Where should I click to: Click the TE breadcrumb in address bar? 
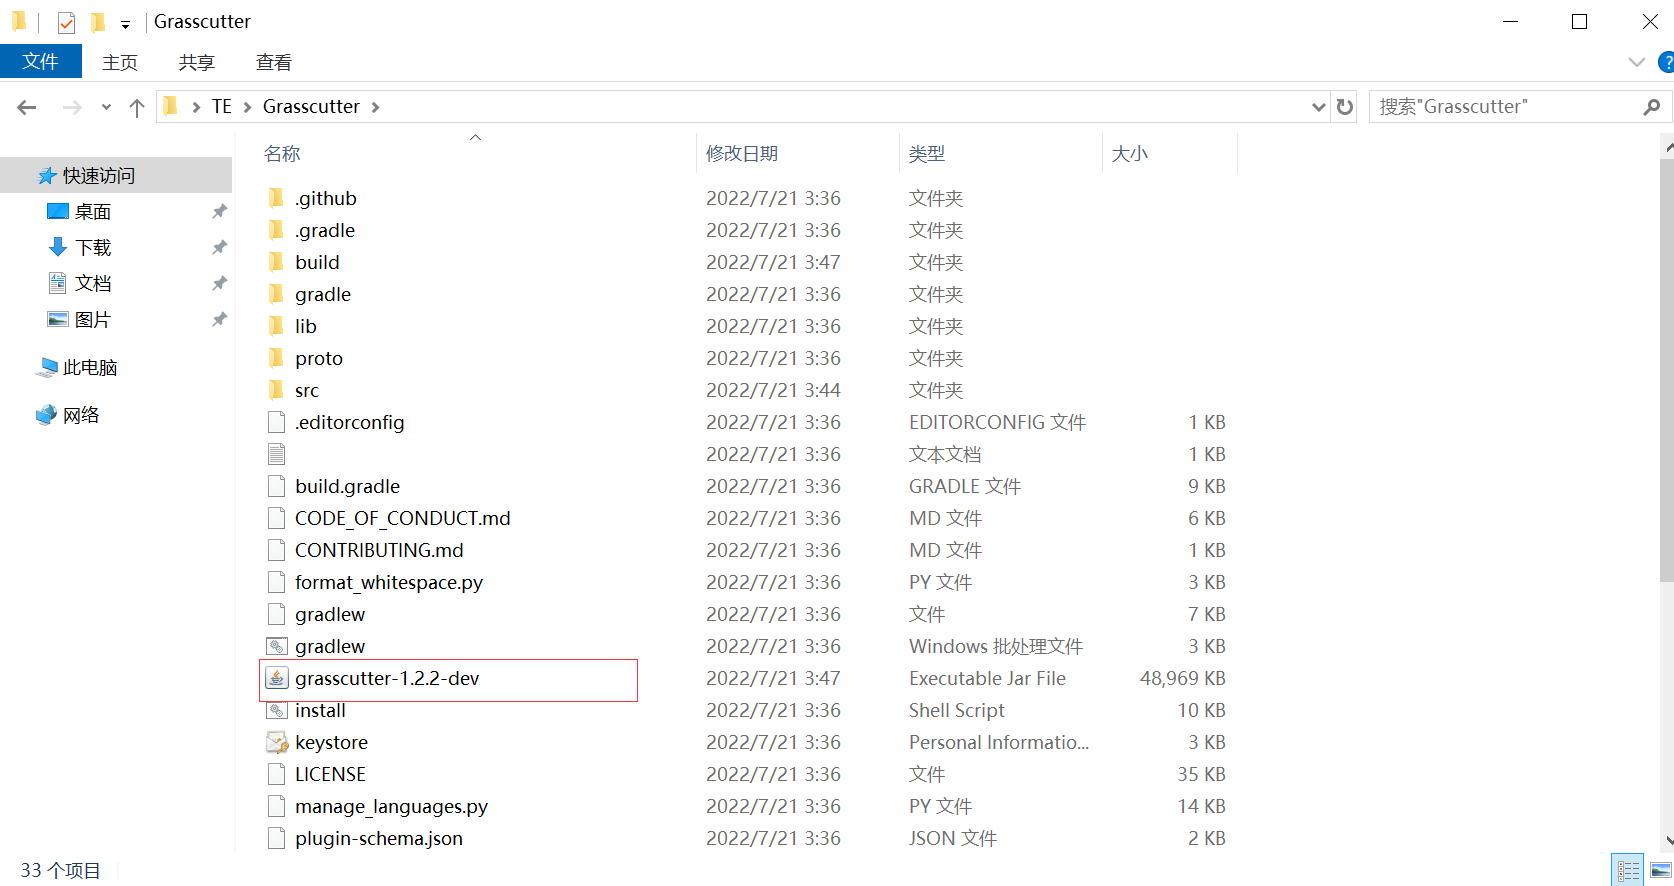[x=222, y=106]
